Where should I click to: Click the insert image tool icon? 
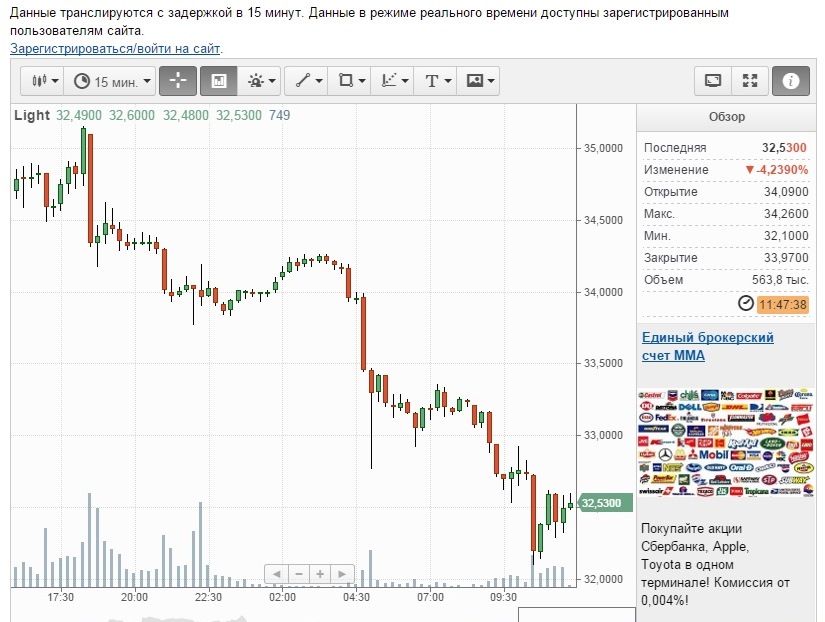coord(480,81)
